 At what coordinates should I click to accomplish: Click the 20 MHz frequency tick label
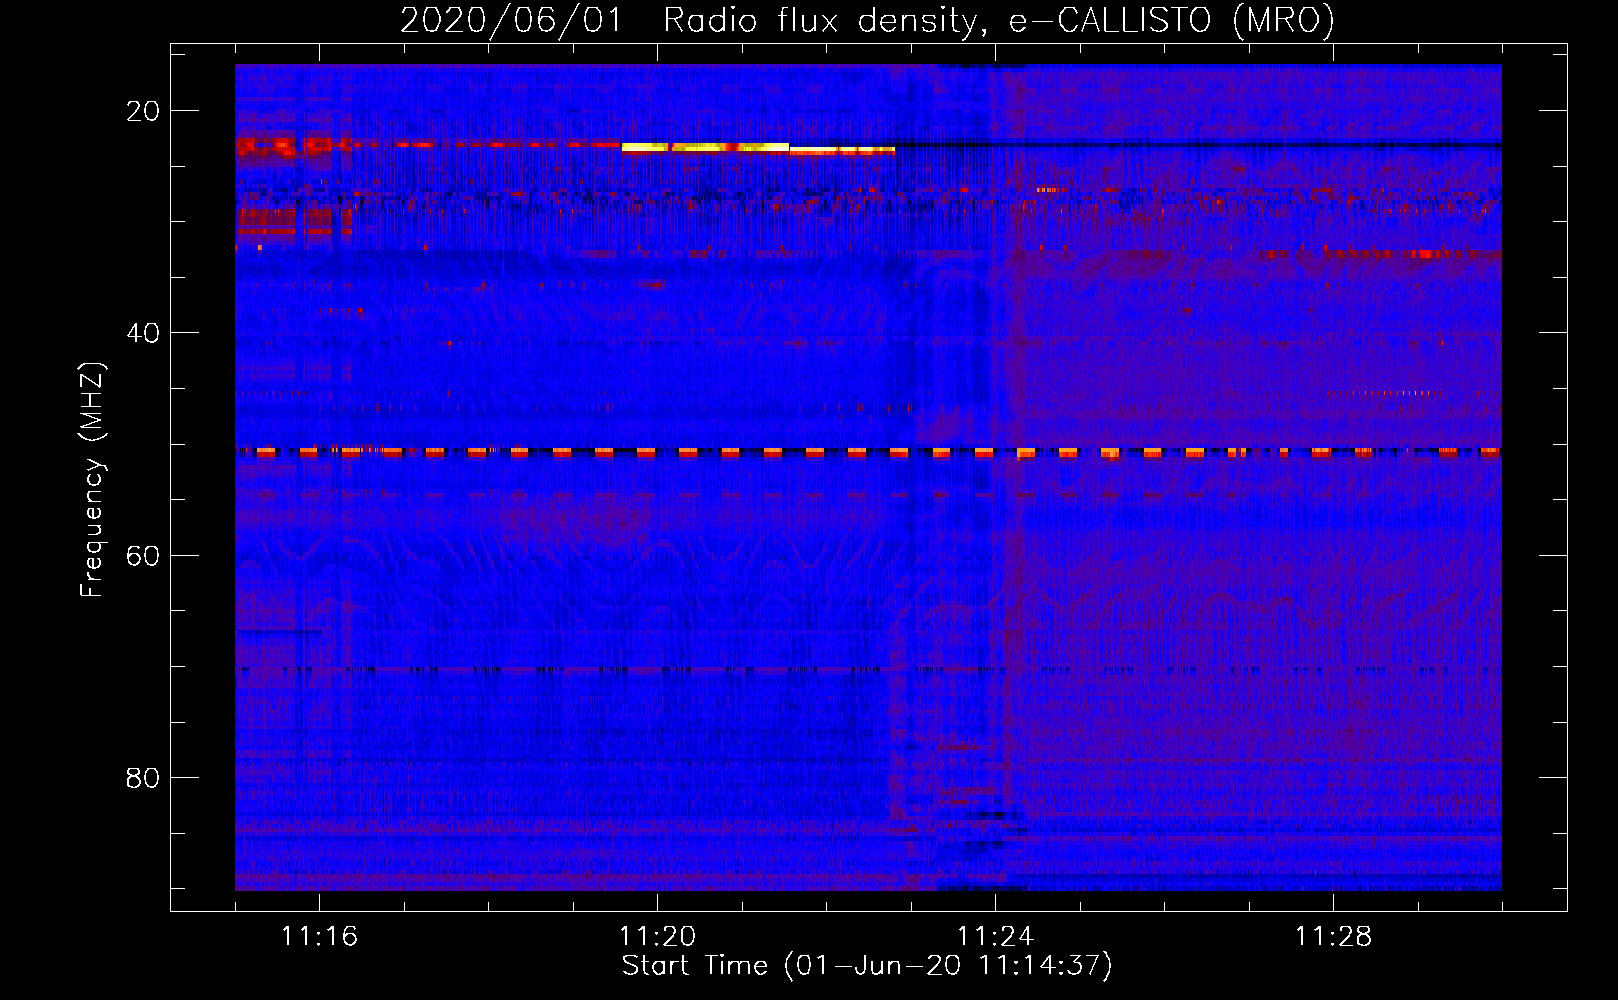pyautogui.click(x=143, y=111)
